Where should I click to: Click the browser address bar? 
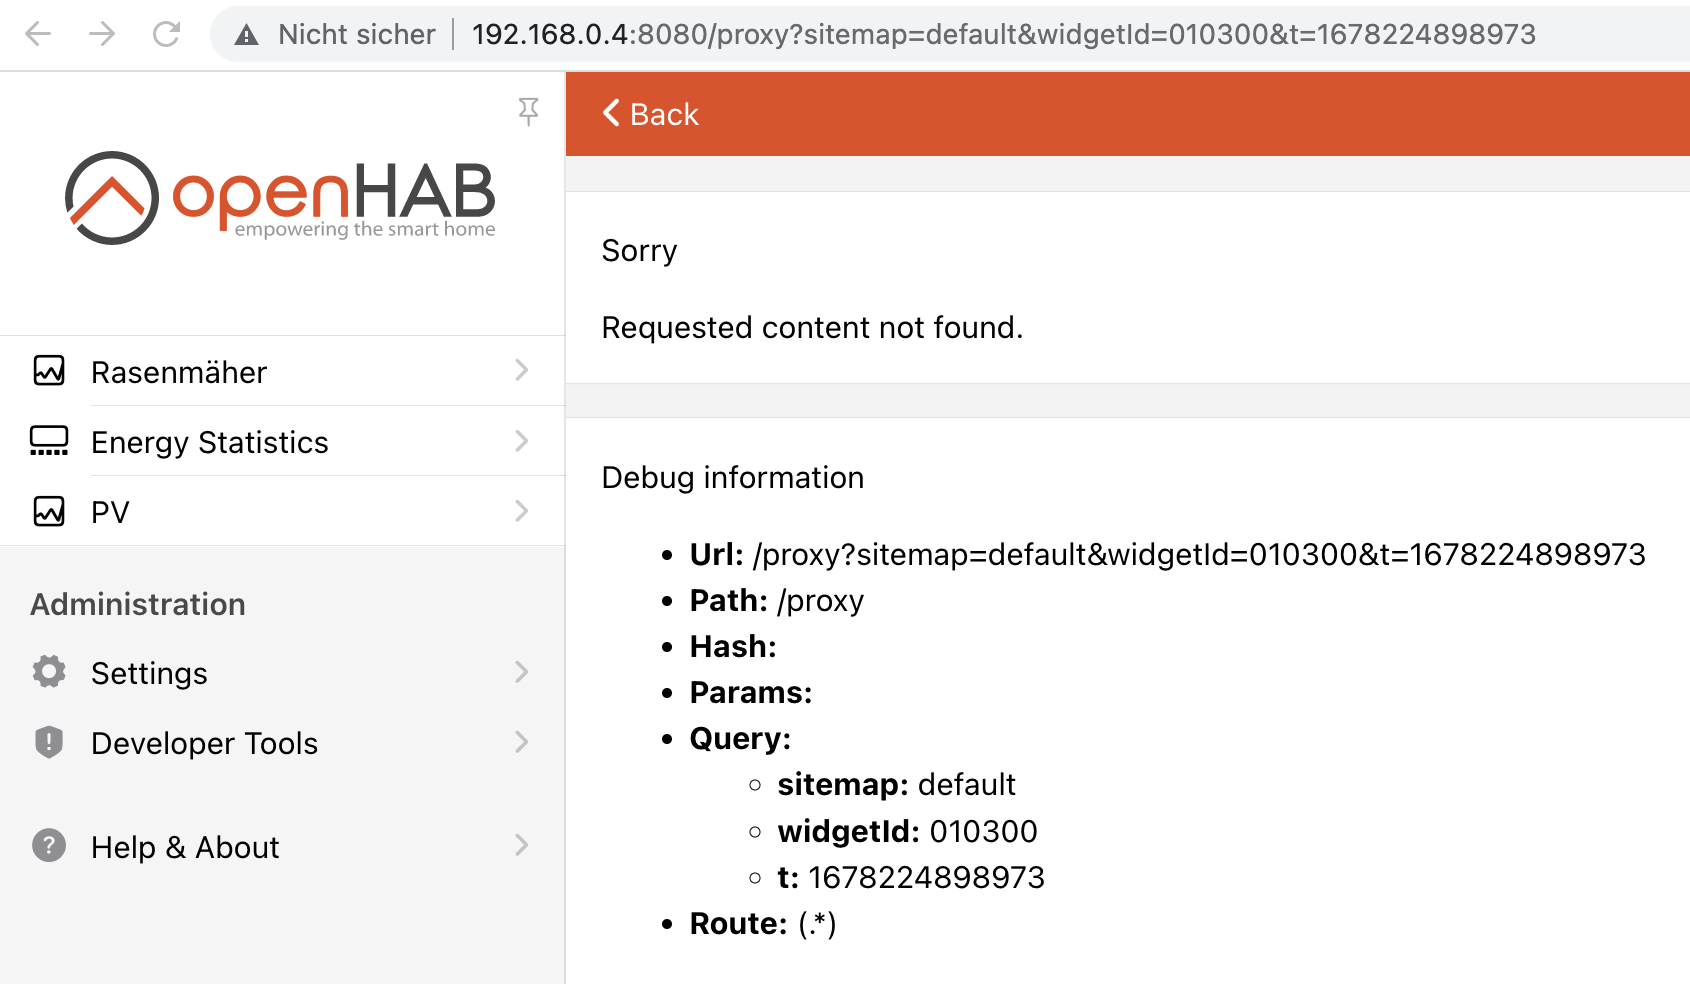point(900,33)
